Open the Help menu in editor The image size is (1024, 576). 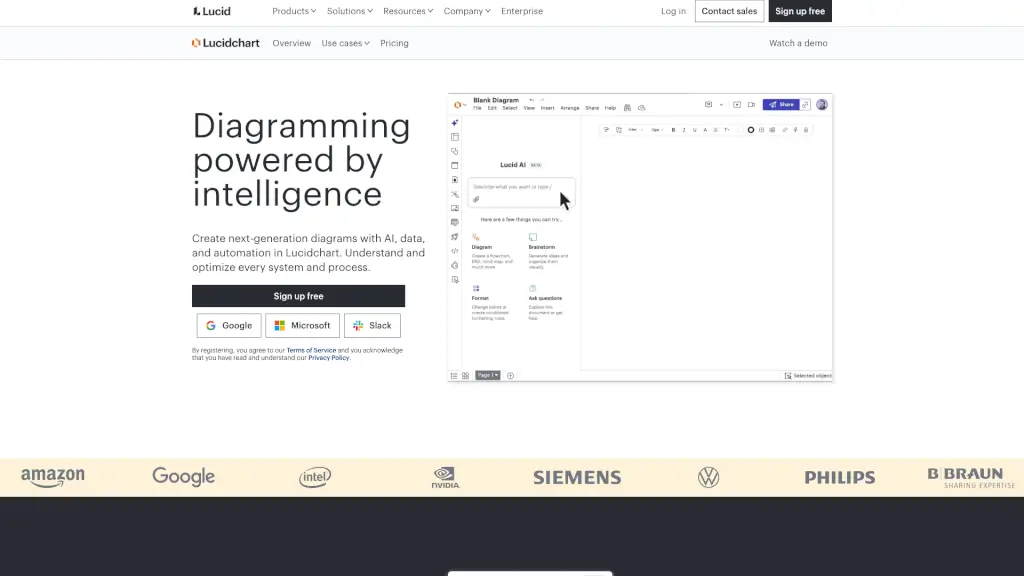(x=610, y=108)
